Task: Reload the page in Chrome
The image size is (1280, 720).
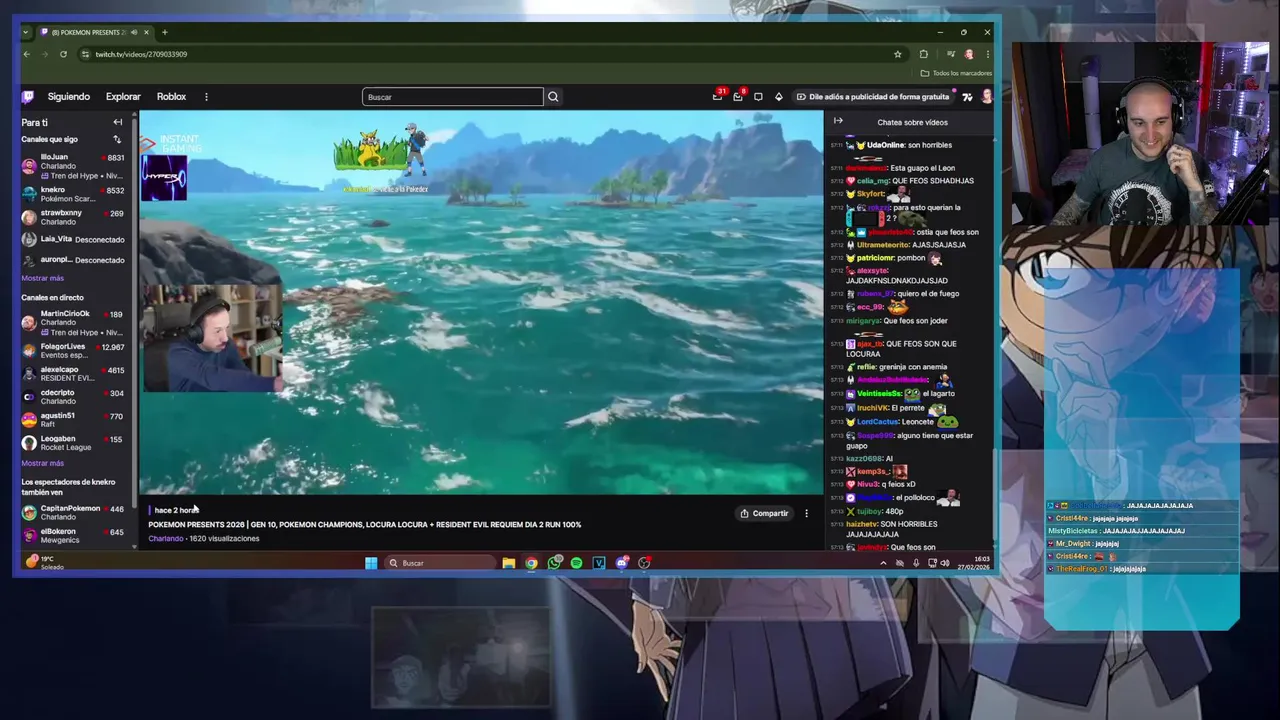Action: pos(63,54)
